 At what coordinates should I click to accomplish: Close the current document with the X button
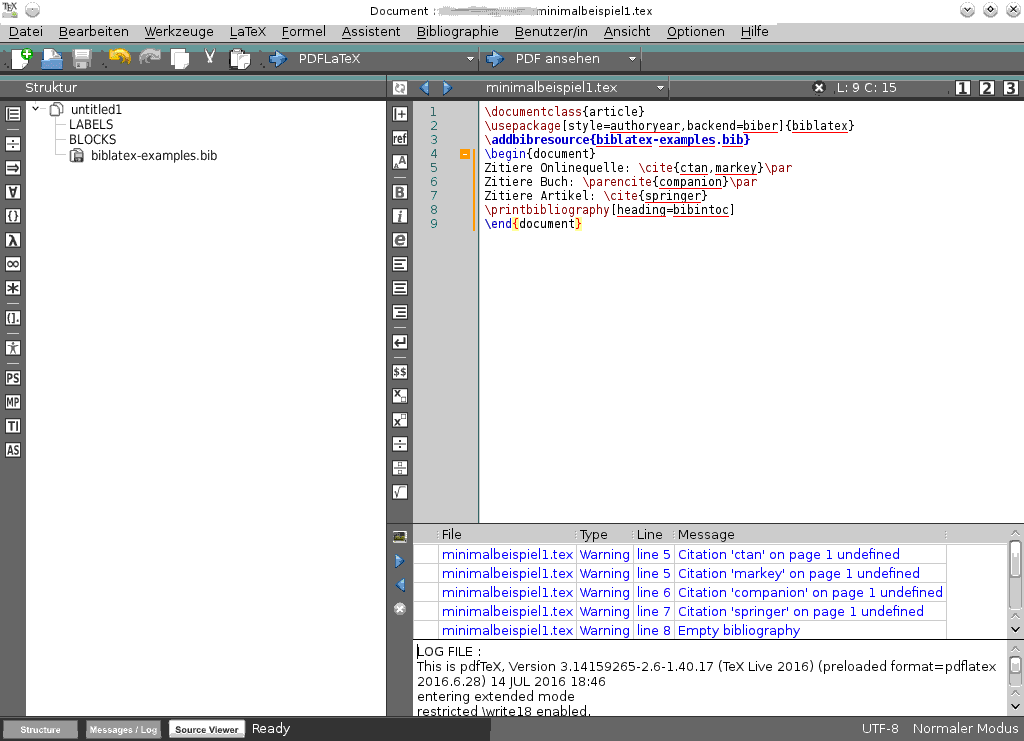pos(819,87)
